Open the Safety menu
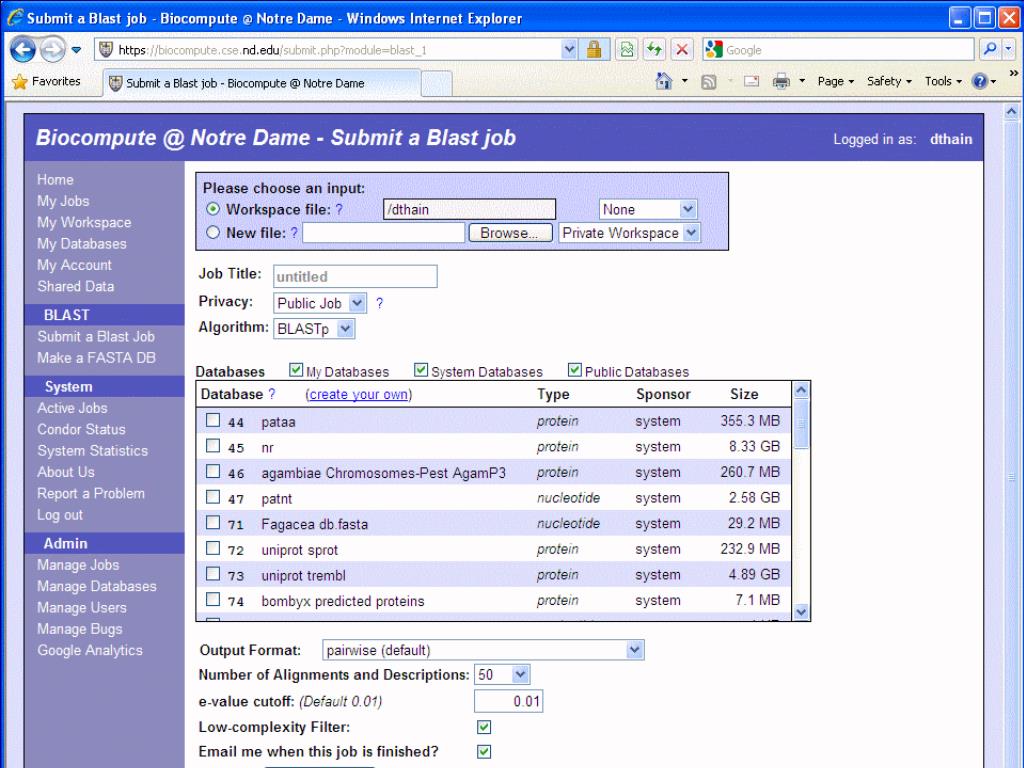This screenshot has width=1024, height=768. tap(889, 82)
